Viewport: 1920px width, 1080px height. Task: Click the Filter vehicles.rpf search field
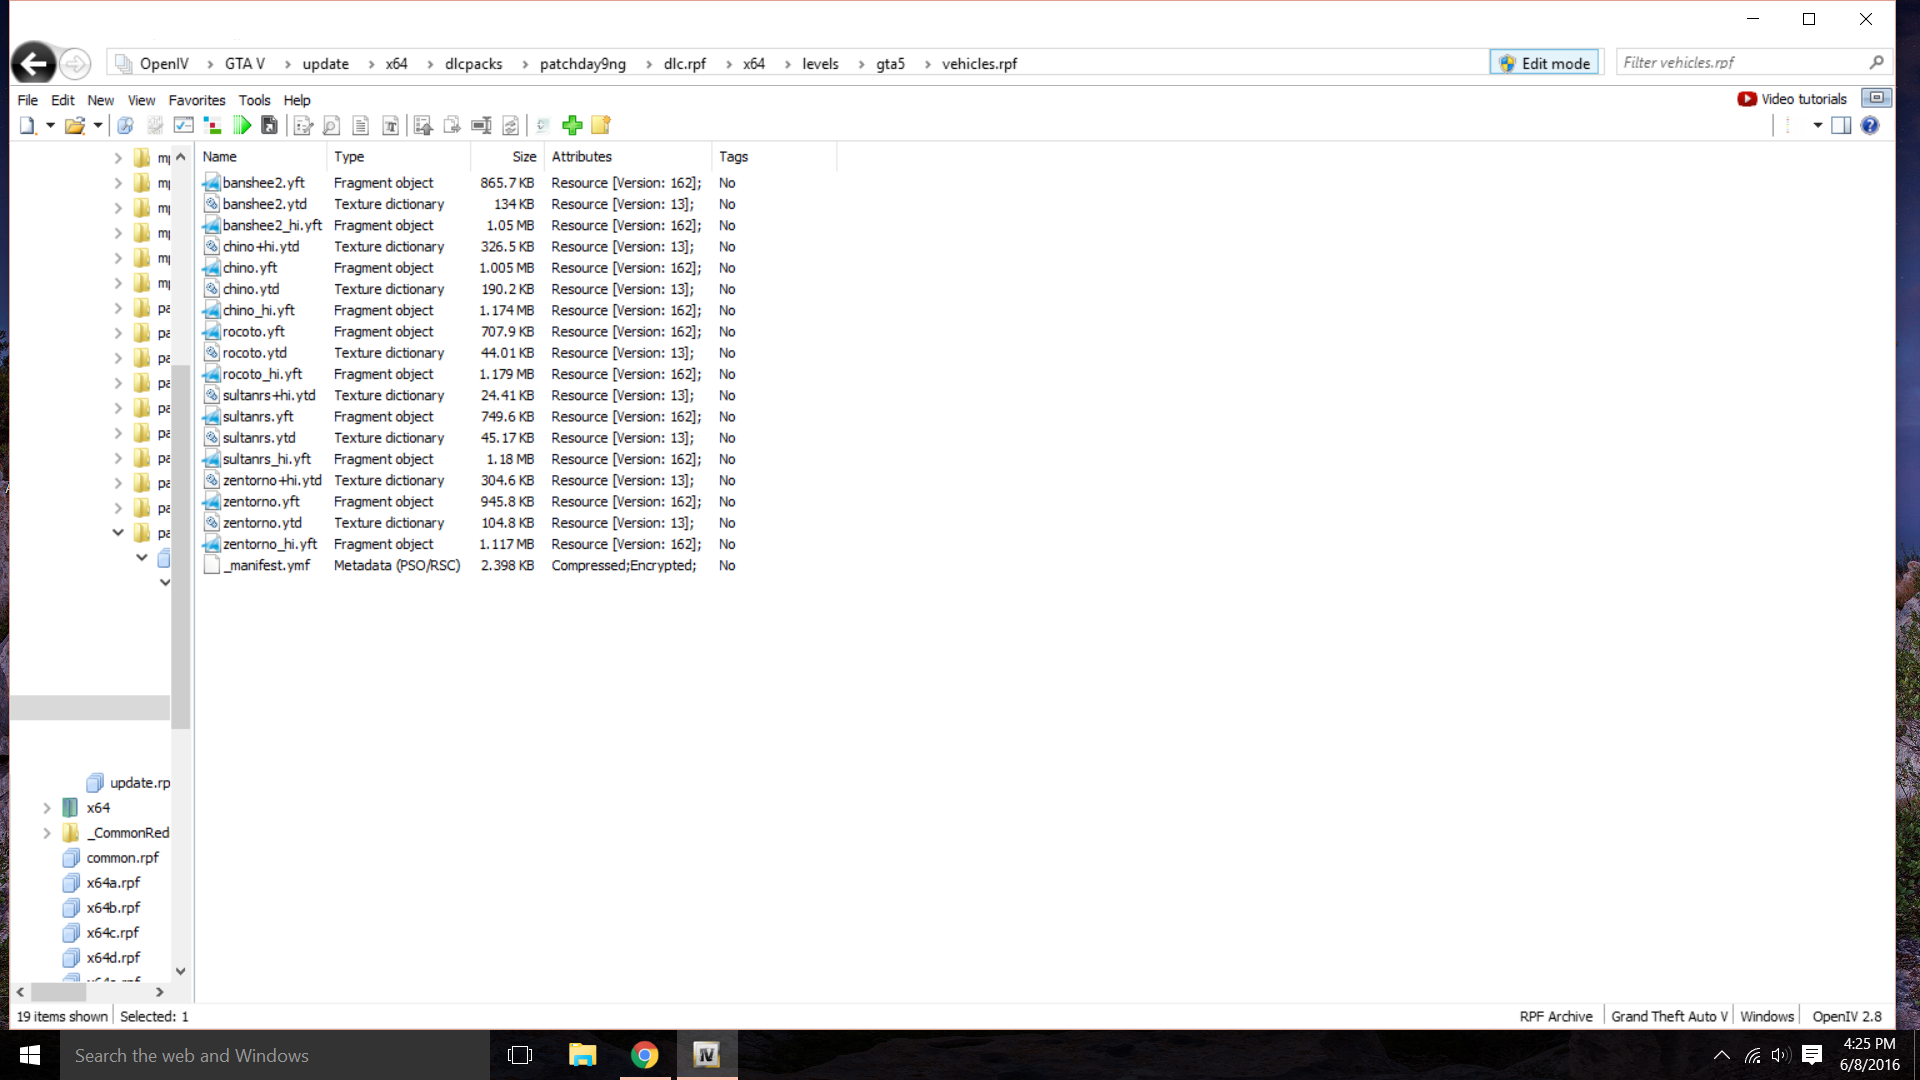(1740, 63)
